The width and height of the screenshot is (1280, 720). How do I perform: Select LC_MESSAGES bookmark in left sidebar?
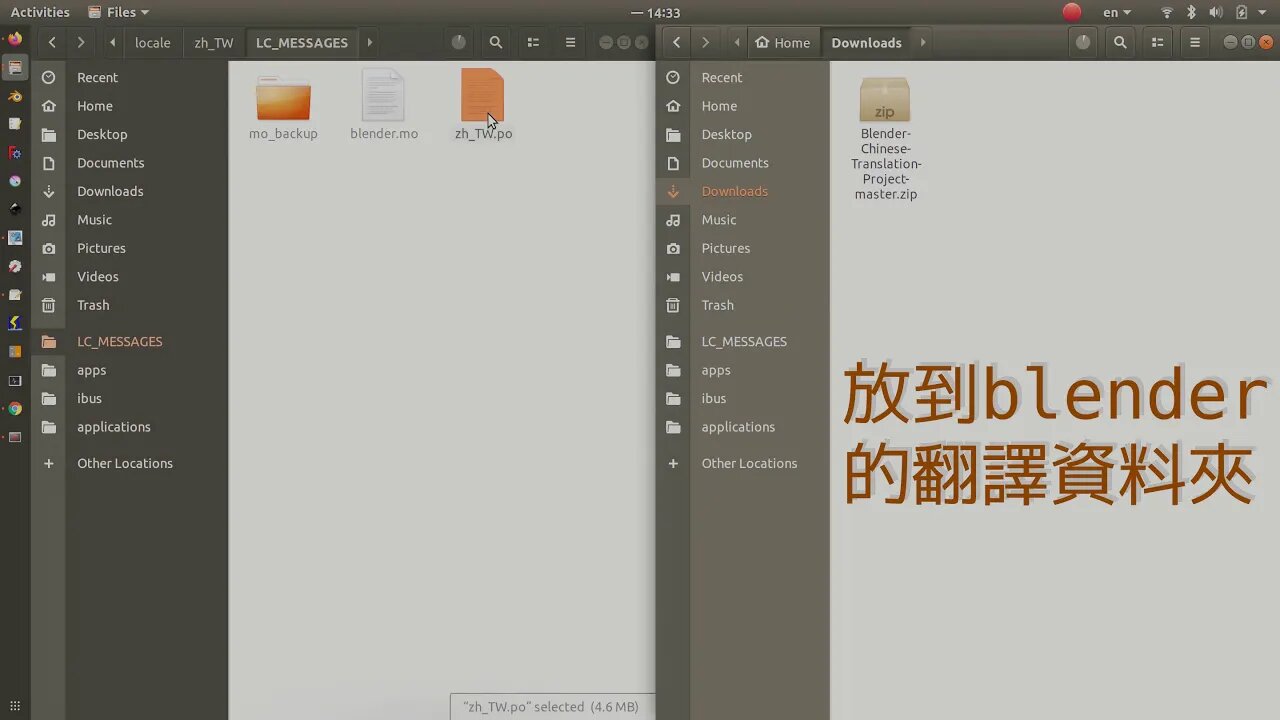(x=130, y=342)
